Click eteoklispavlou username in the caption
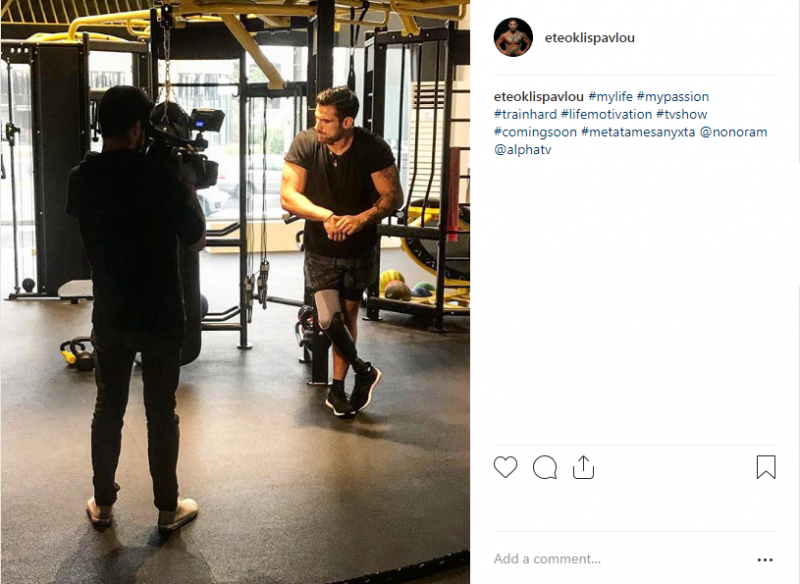 538,96
